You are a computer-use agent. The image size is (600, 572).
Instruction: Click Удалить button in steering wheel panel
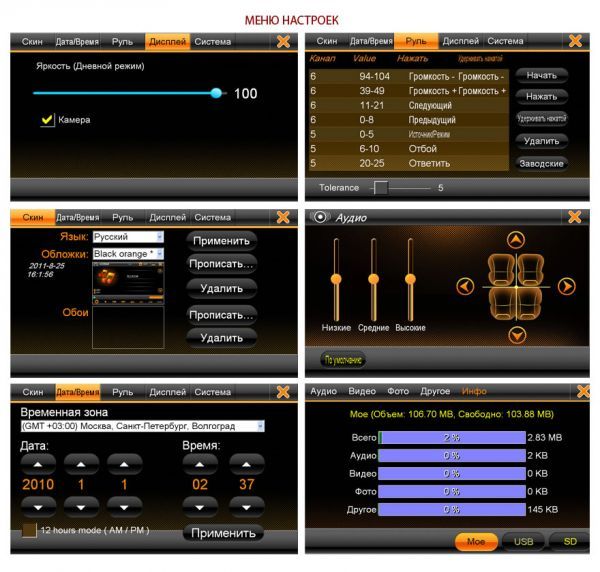541,141
